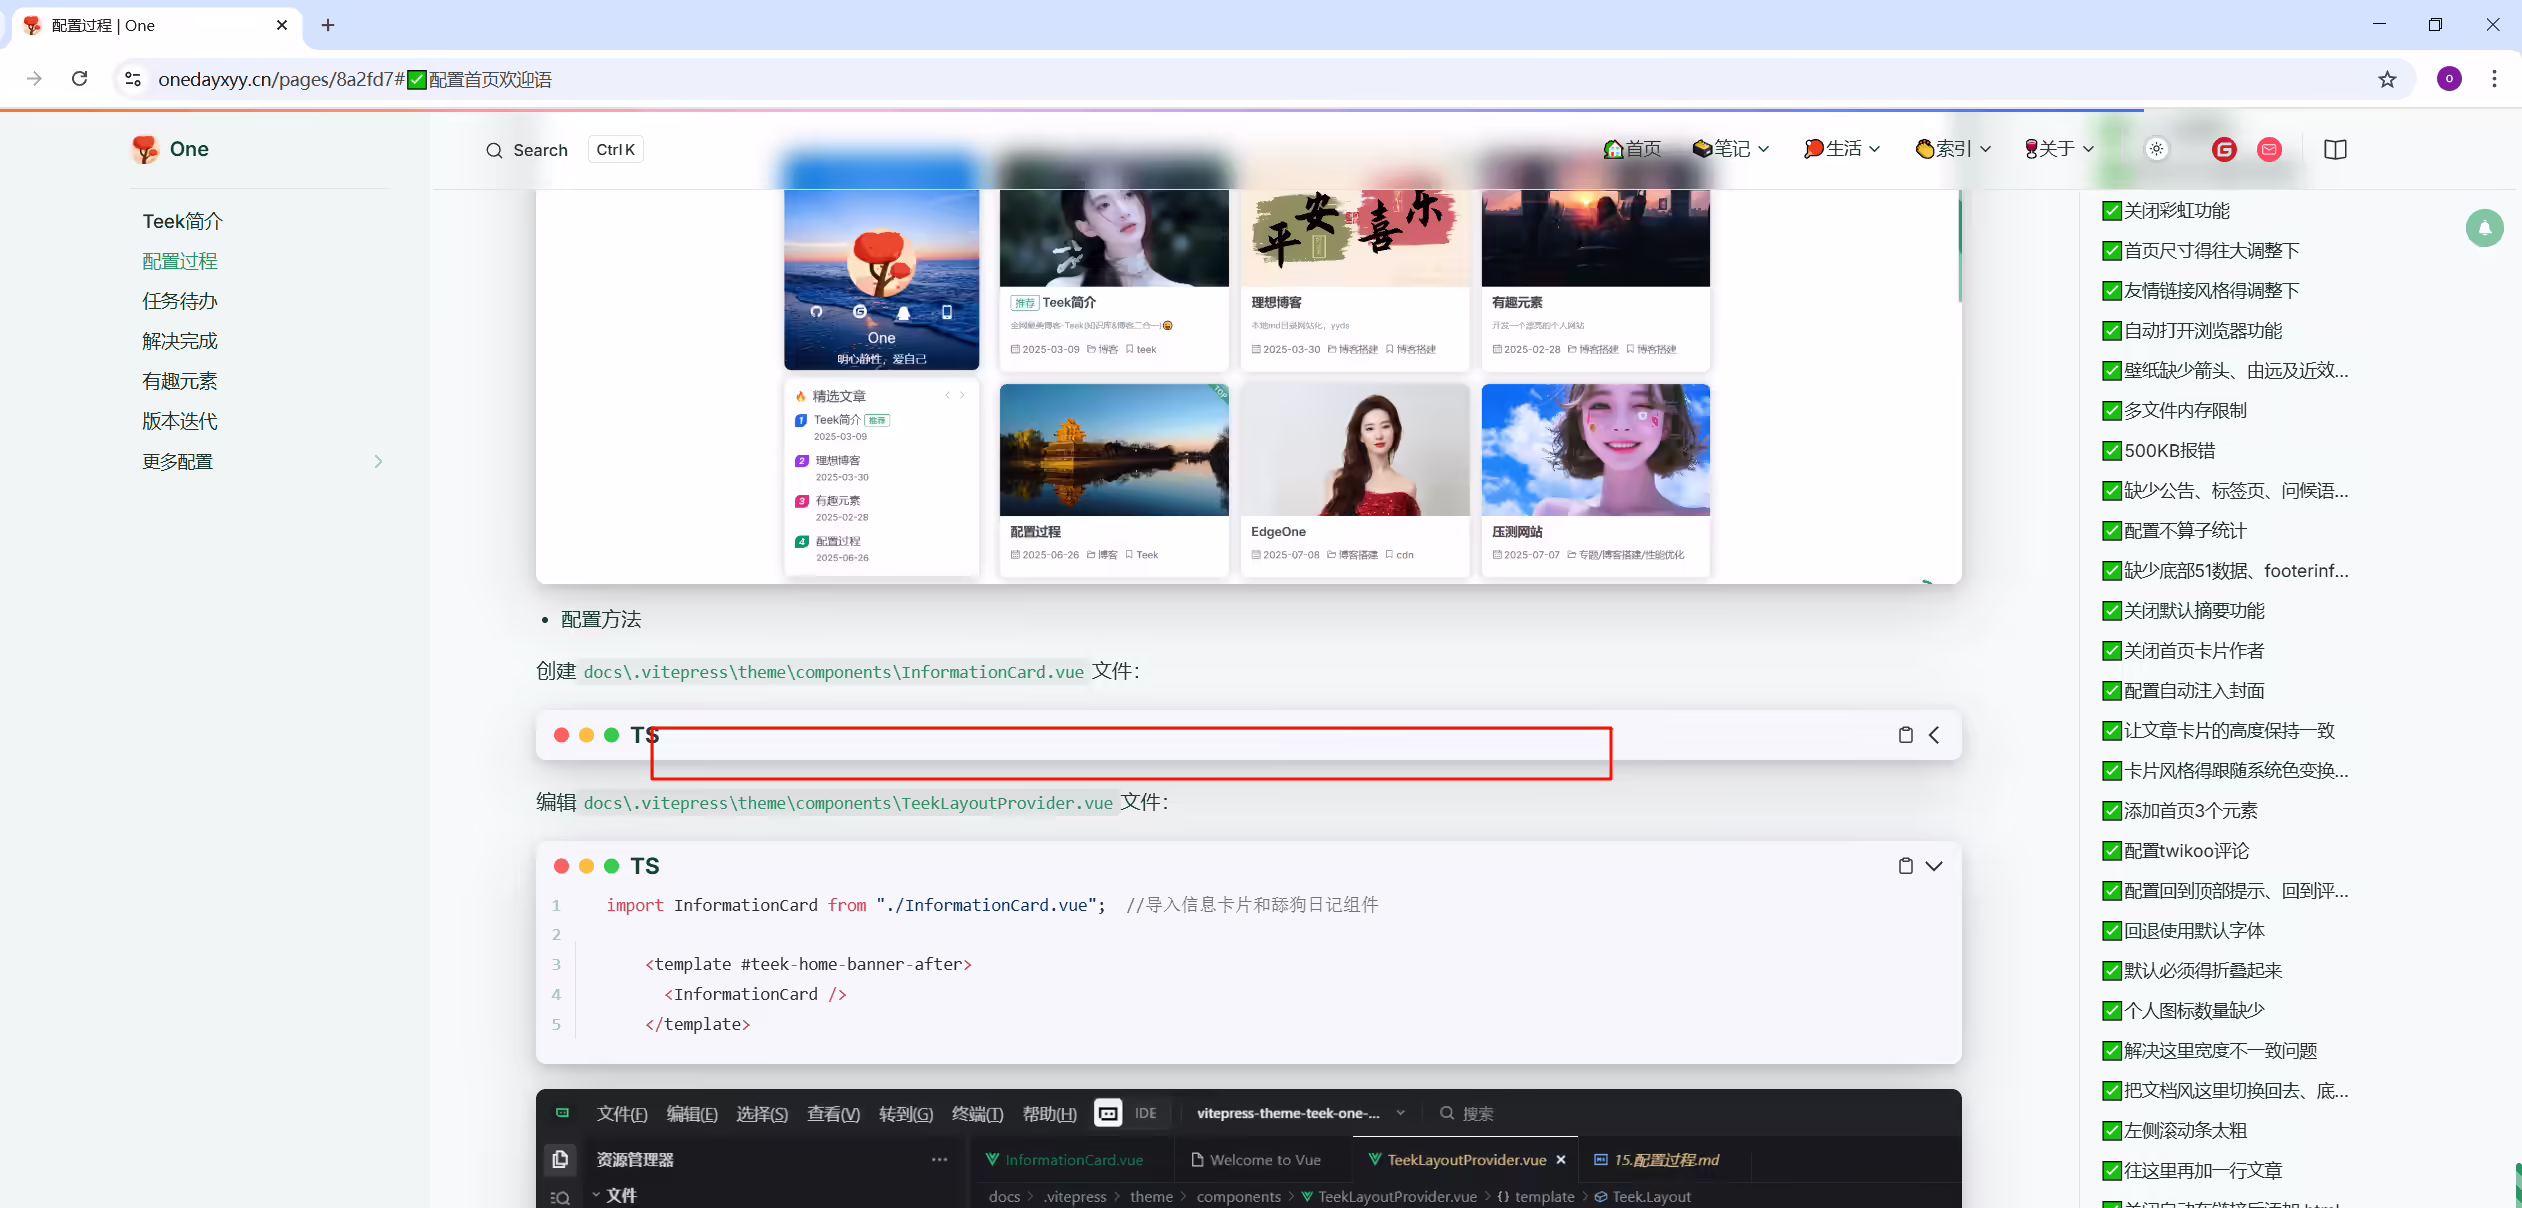The image size is (2522, 1208).
Task: Open the 笔记 navigation dropdown
Action: tap(1731, 149)
